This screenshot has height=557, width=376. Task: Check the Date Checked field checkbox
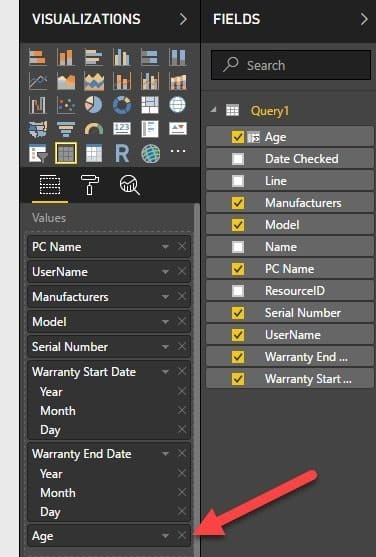[x=238, y=159]
